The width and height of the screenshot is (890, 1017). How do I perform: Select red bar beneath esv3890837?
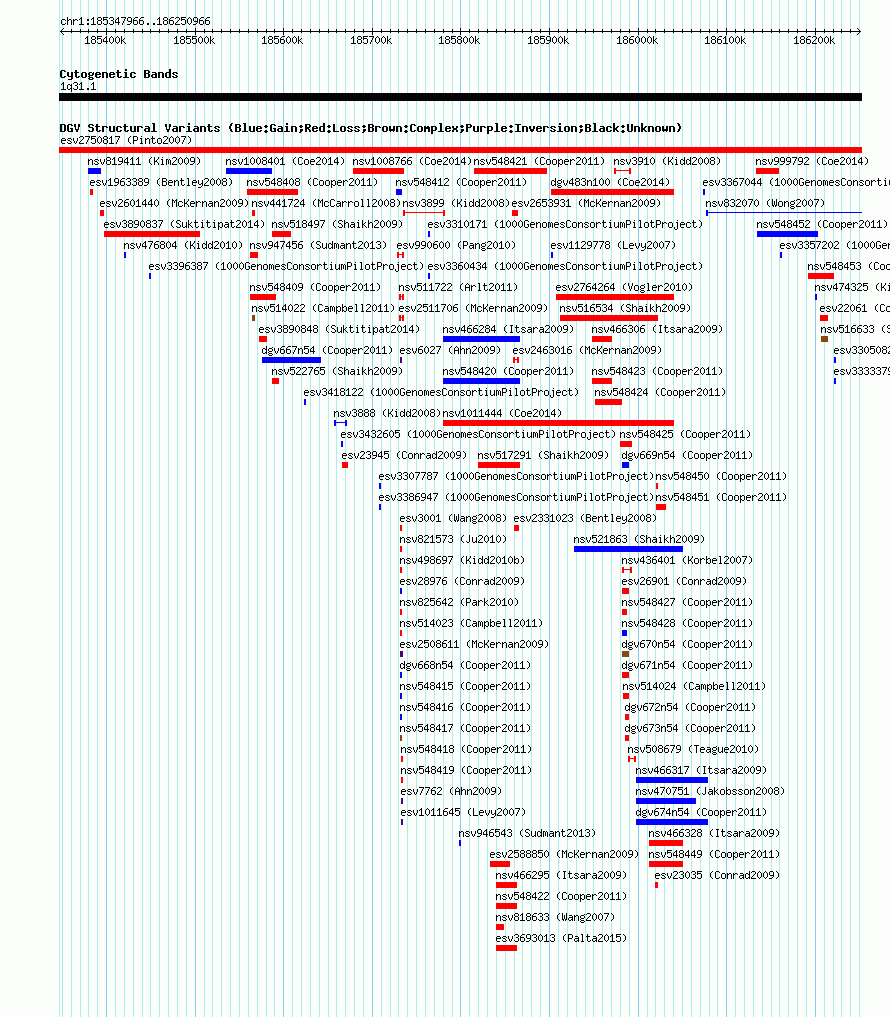(152, 234)
